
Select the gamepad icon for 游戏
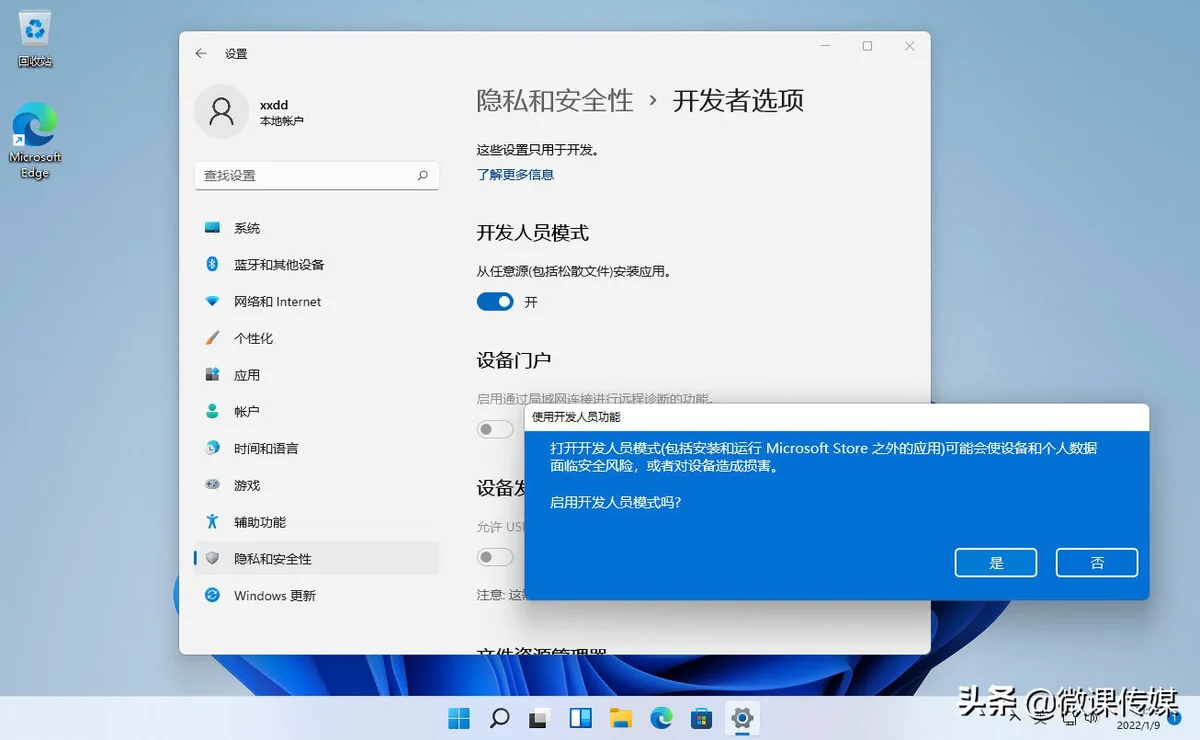[212, 485]
